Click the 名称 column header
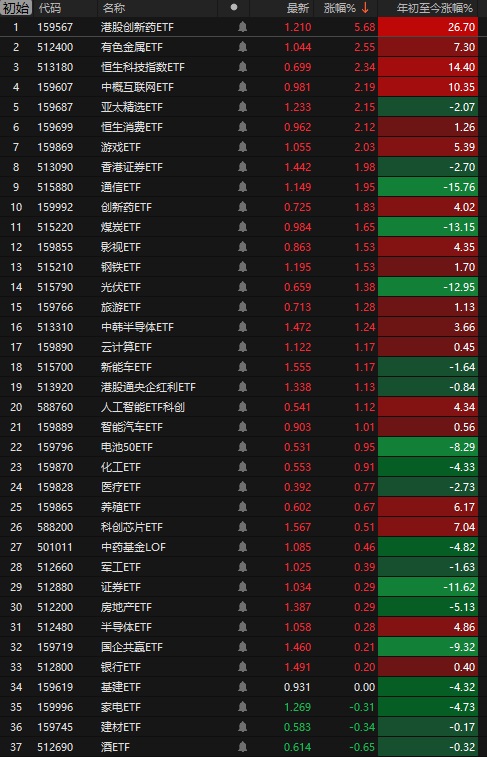This screenshot has width=487, height=757. pyautogui.click(x=114, y=8)
